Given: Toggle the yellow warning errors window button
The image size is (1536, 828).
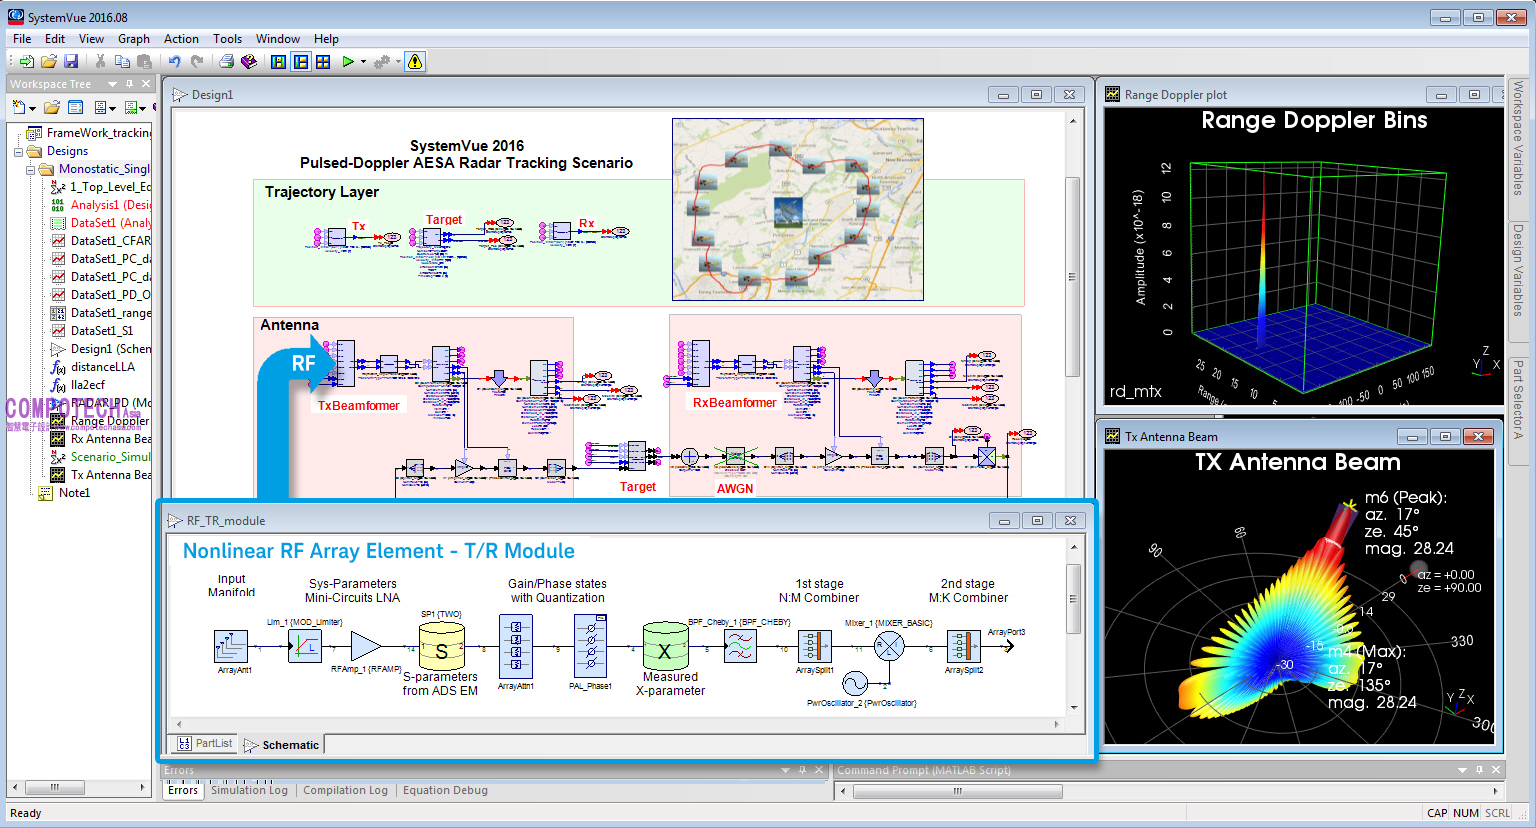Looking at the screenshot, I should pos(415,62).
